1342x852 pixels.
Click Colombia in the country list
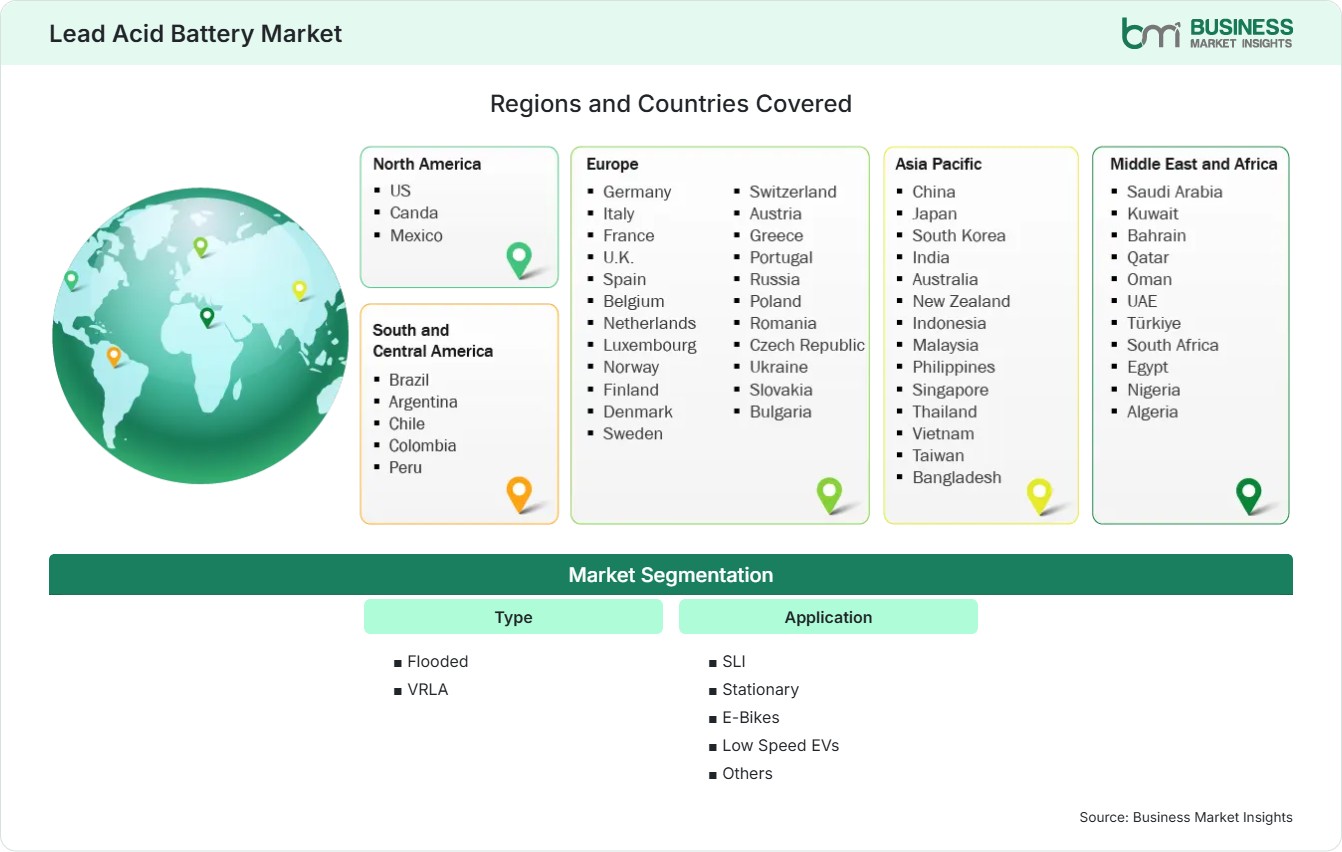click(422, 446)
